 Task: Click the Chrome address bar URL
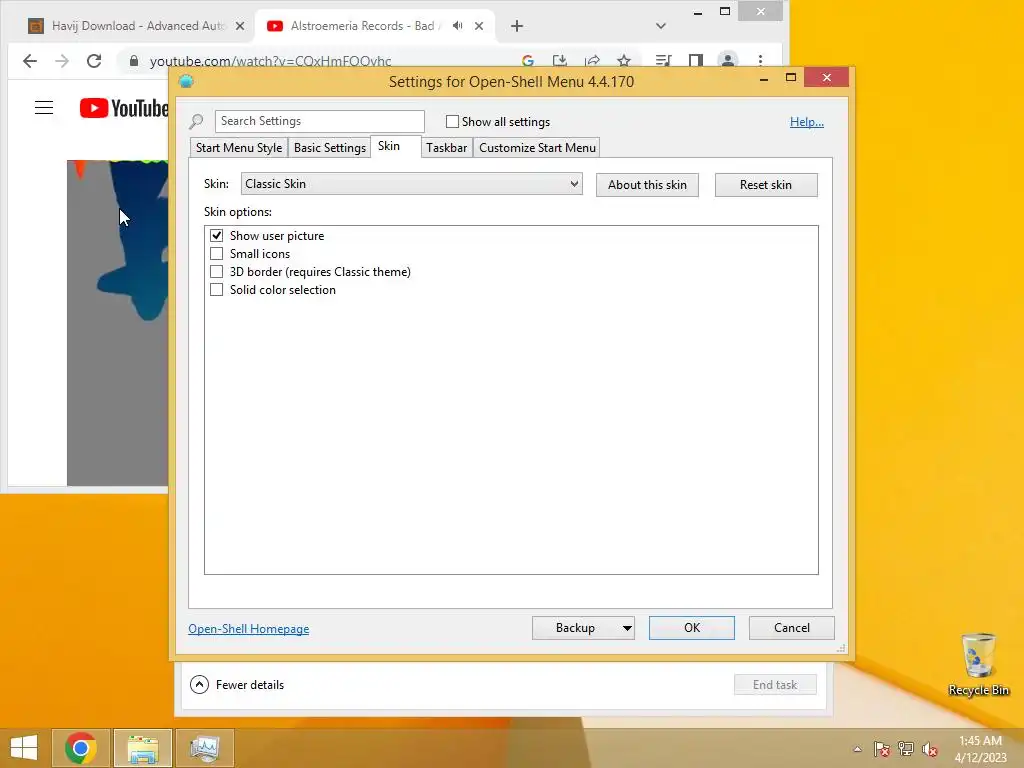coord(270,61)
